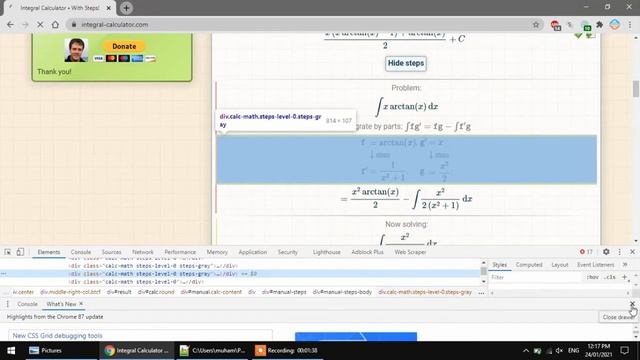Open the Sources tab
Viewport: 640px width, 360px height.
coord(111,252)
